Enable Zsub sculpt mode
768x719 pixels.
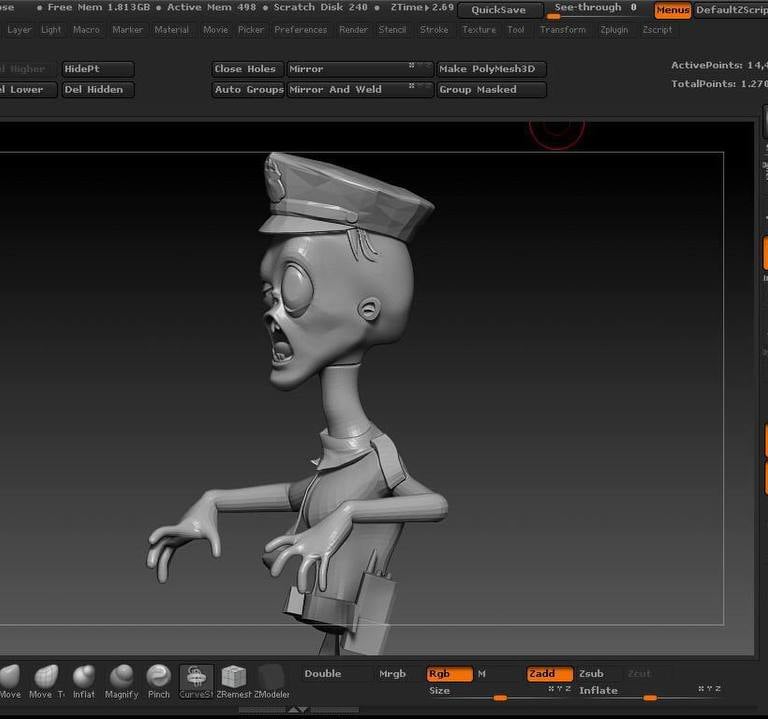point(591,674)
